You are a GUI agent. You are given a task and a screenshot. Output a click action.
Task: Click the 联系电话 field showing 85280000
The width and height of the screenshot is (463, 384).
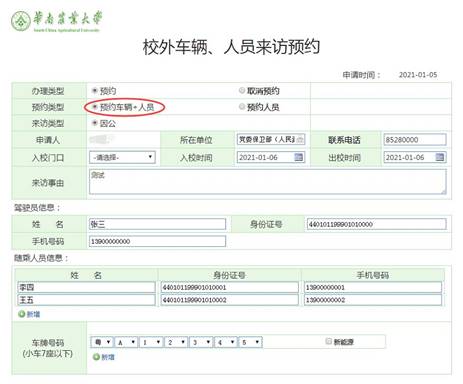click(415, 140)
